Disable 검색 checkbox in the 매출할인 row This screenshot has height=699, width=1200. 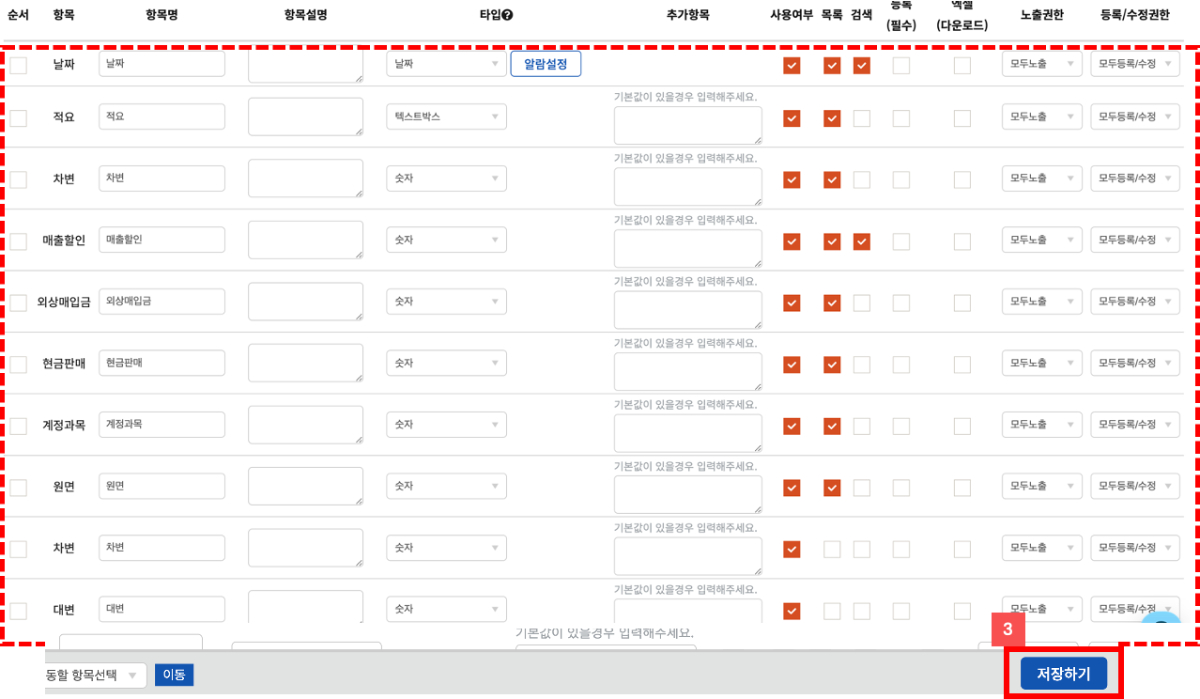[862, 241]
